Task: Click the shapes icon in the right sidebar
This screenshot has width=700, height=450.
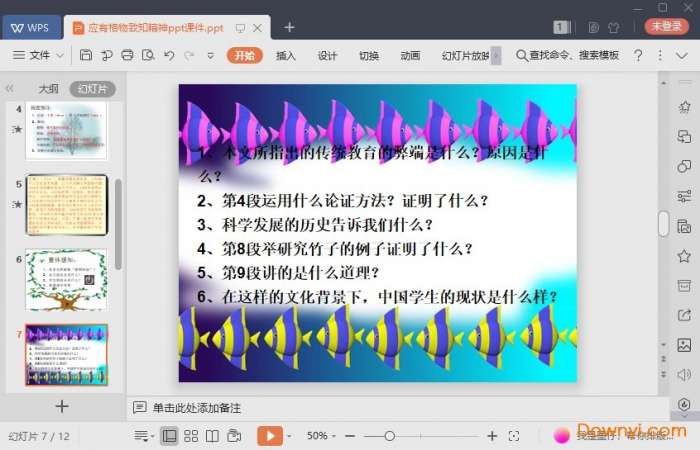Action: 684,167
